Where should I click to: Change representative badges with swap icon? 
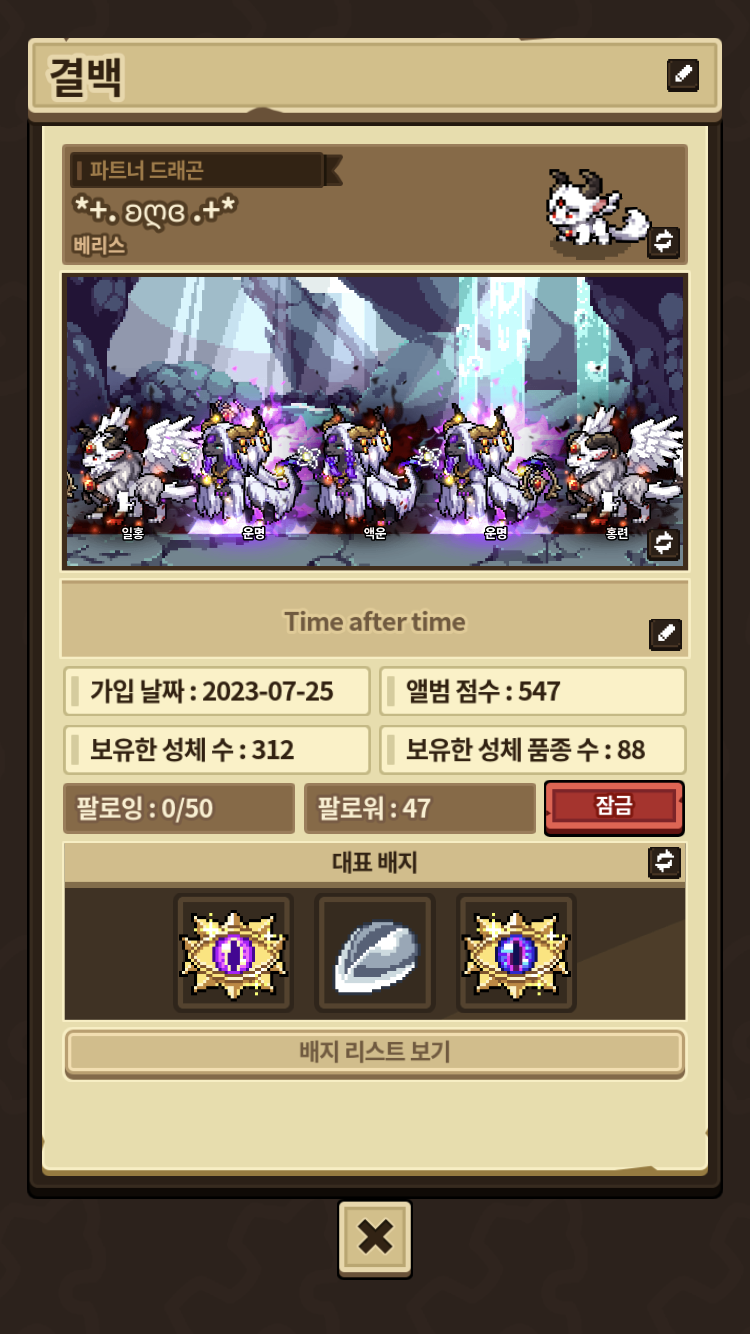click(664, 861)
